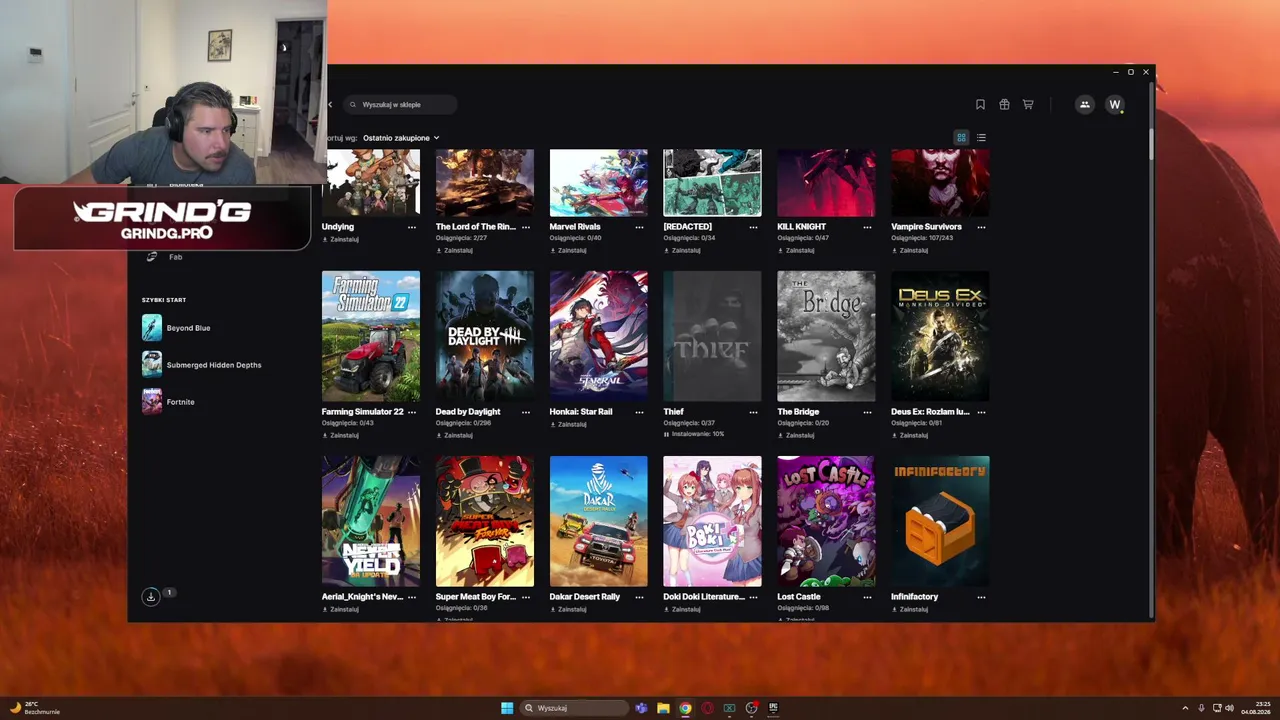Select the Honkai: Star Rail cover

click(599, 336)
